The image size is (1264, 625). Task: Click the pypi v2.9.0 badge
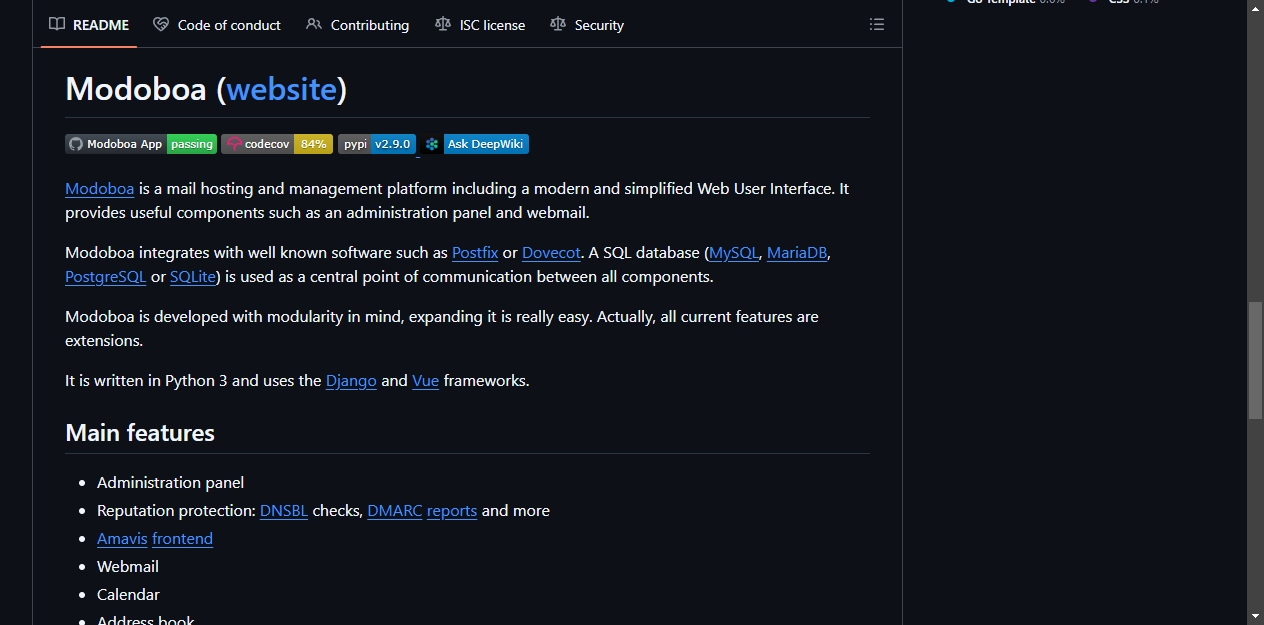pos(377,144)
